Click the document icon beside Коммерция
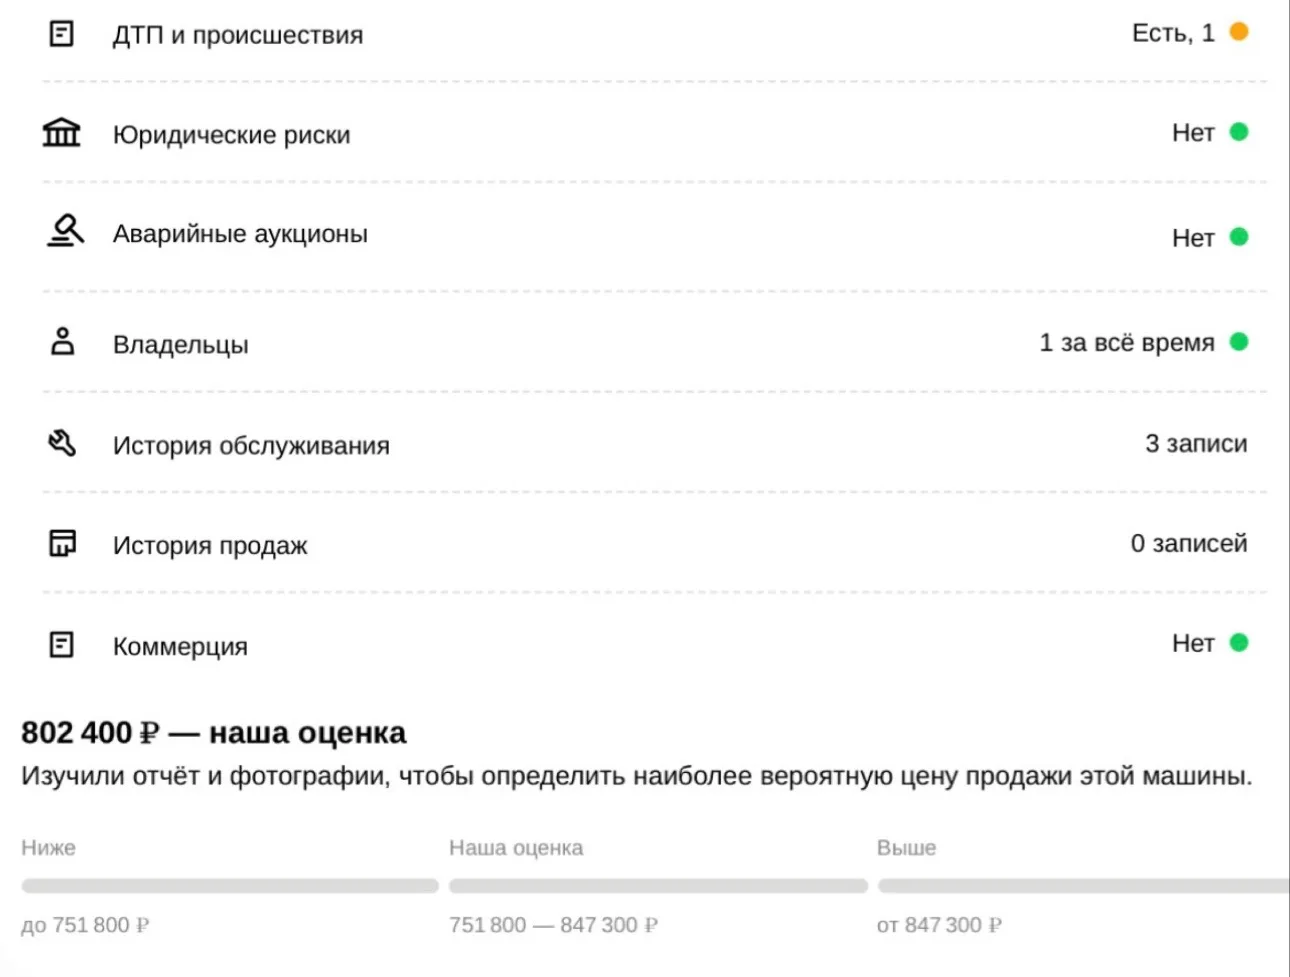The height and width of the screenshot is (977, 1290). [62, 644]
